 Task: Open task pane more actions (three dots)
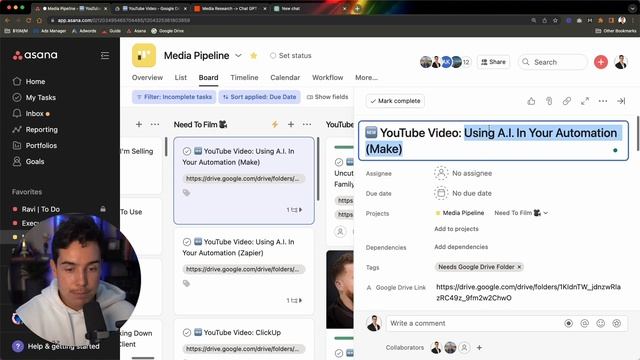click(x=603, y=101)
